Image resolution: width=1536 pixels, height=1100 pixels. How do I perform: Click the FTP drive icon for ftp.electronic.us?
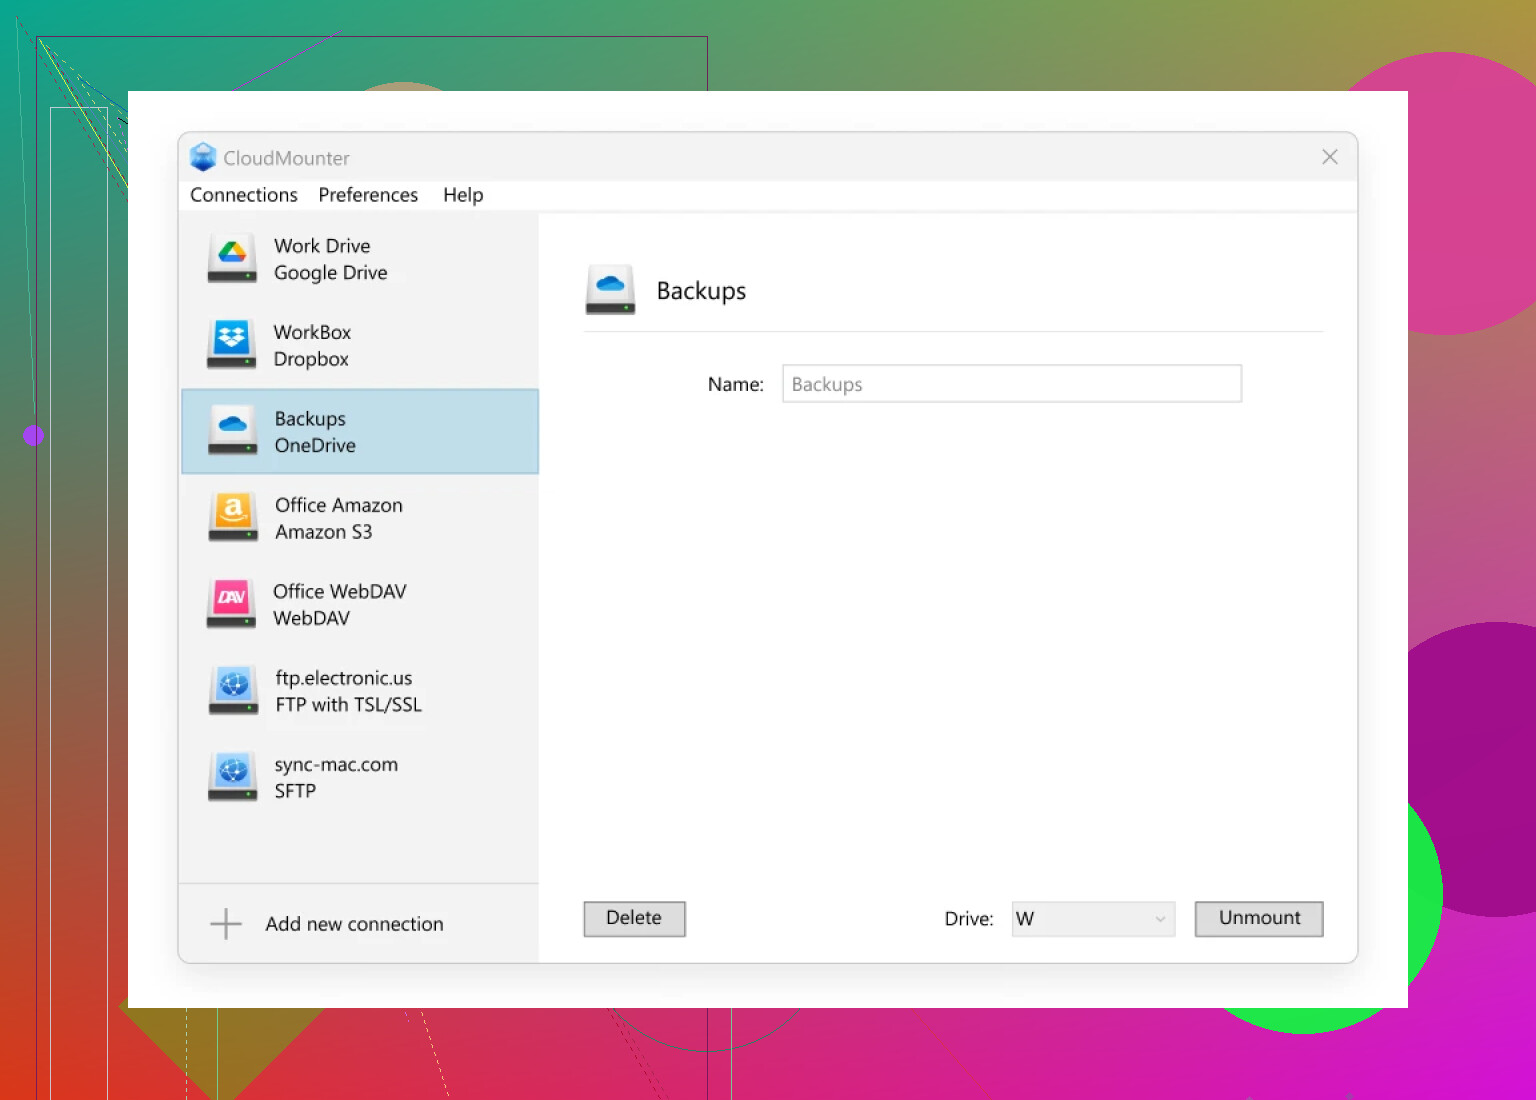pos(233,690)
